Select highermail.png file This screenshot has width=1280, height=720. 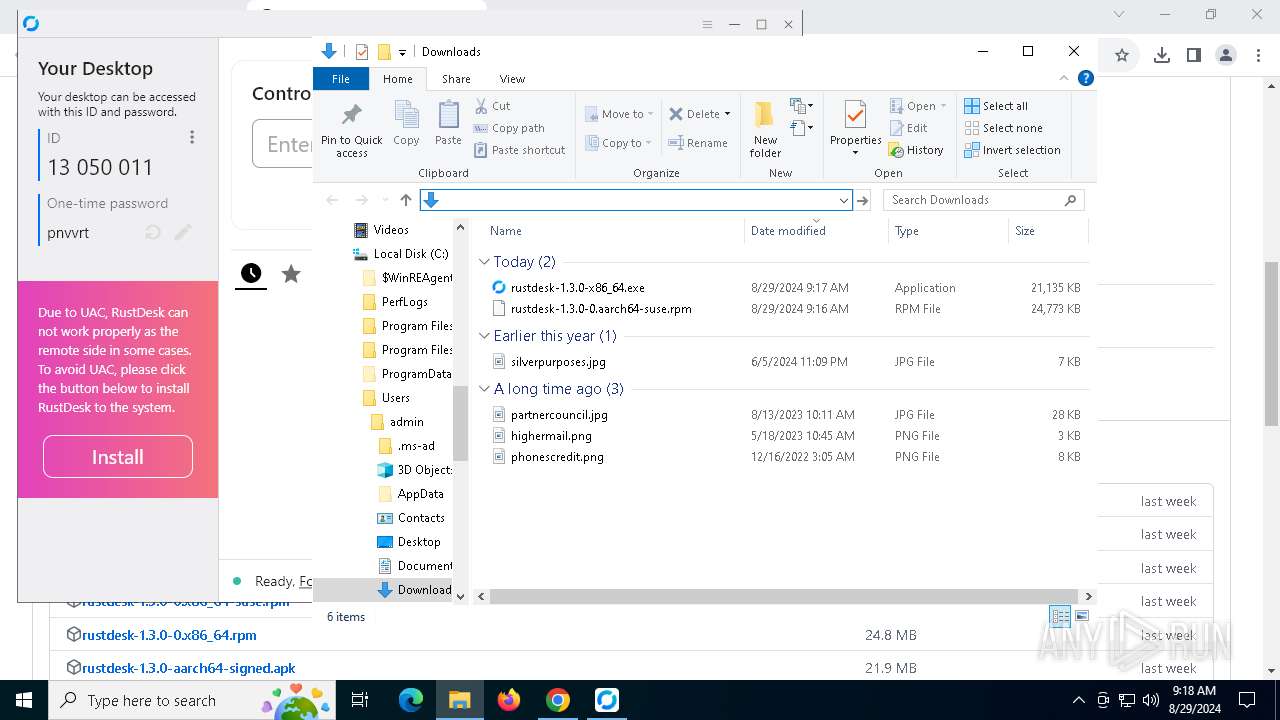[x=551, y=436]
